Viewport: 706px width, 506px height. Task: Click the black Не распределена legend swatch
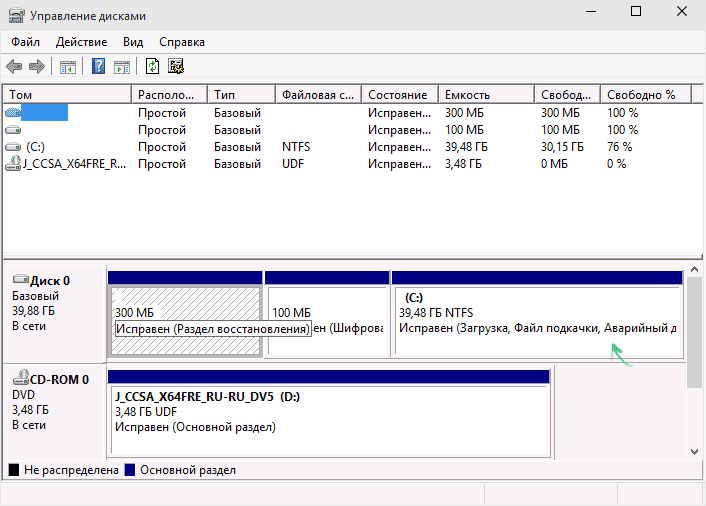click(x=14, y=470)
